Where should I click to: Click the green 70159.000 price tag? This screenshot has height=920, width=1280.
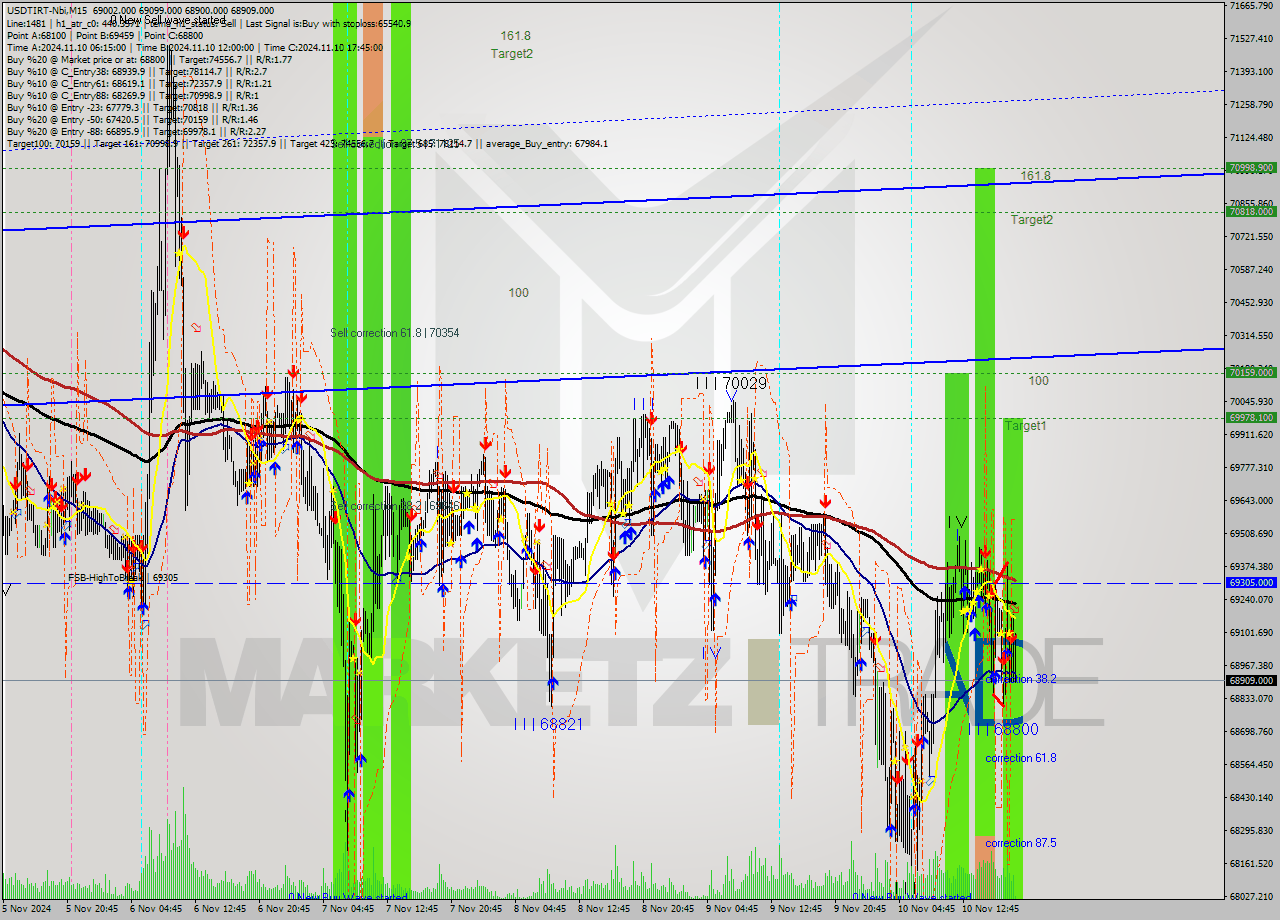[x=1250, y=372]
